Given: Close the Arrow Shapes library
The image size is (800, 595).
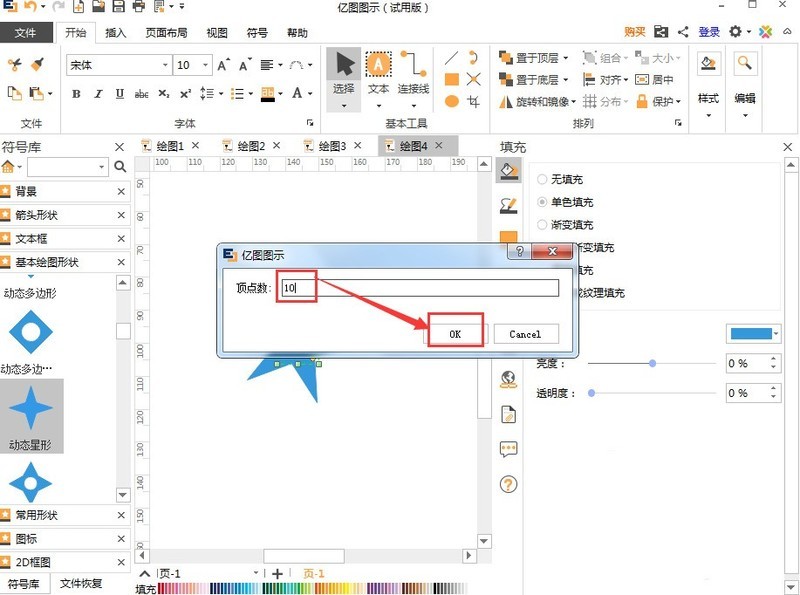Looking at the screenshot, I should tap(121, 215).
